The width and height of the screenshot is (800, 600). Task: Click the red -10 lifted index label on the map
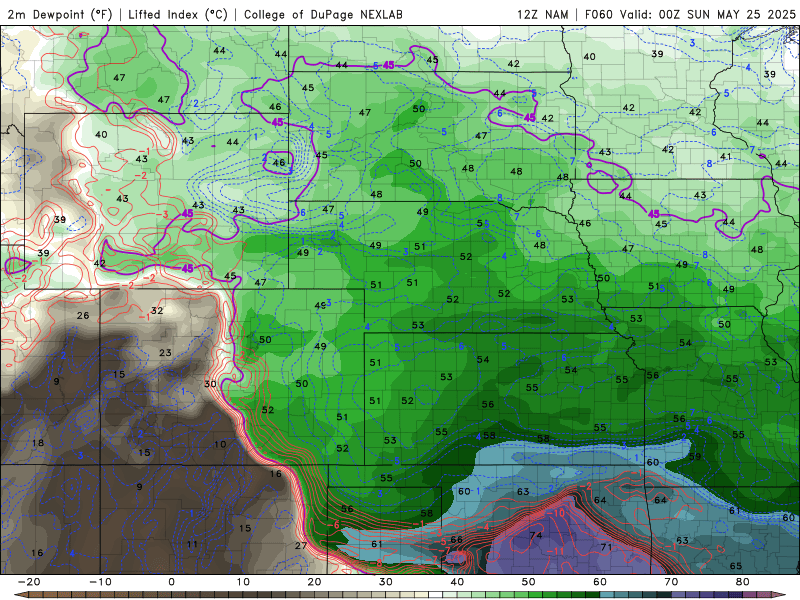[x=556, y=512]
